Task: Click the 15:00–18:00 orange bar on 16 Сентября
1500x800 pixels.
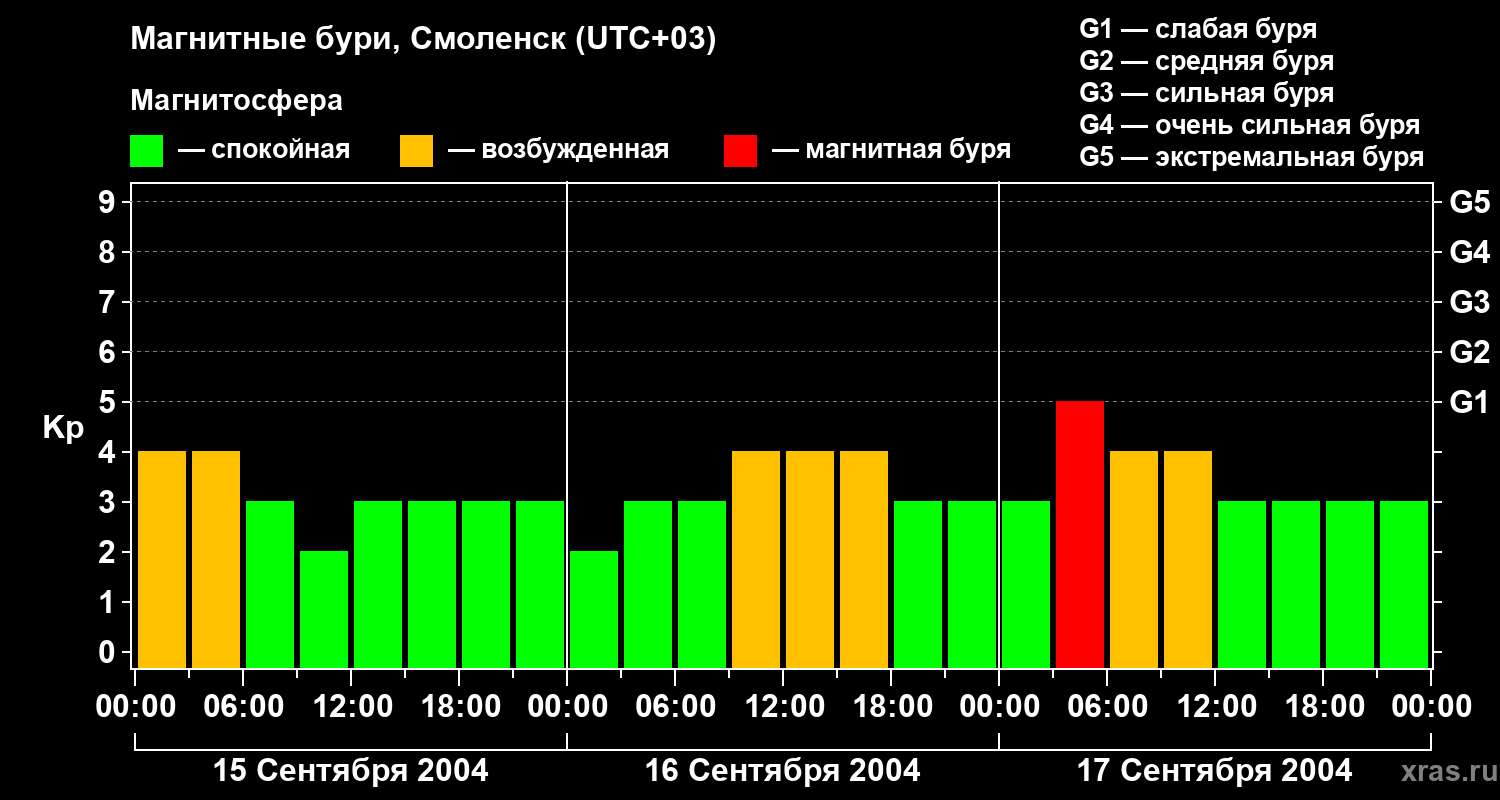Action: point(864,559)
